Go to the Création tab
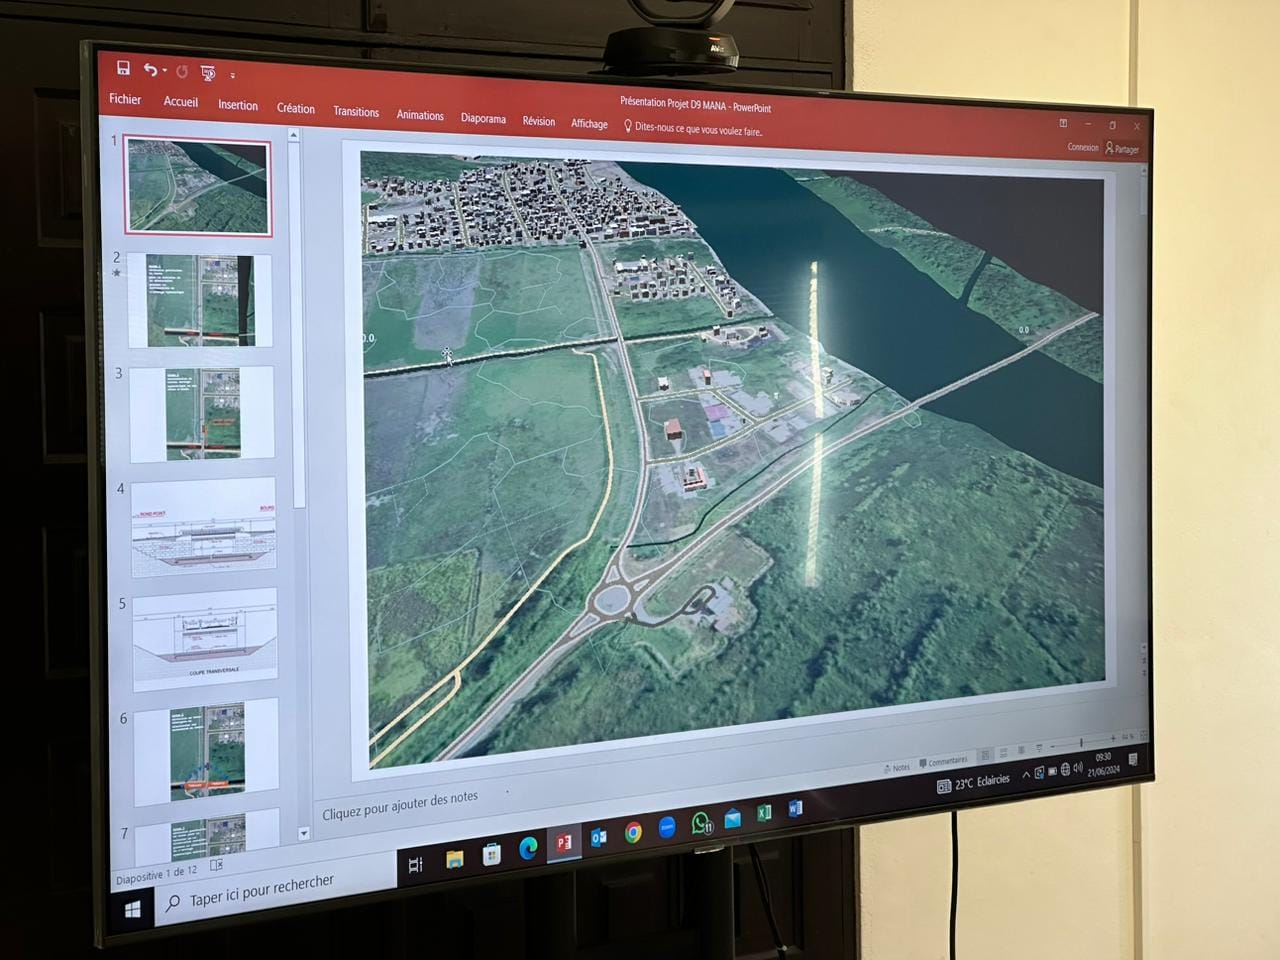Screen dimensions: 1280x960 pos(296,108)
